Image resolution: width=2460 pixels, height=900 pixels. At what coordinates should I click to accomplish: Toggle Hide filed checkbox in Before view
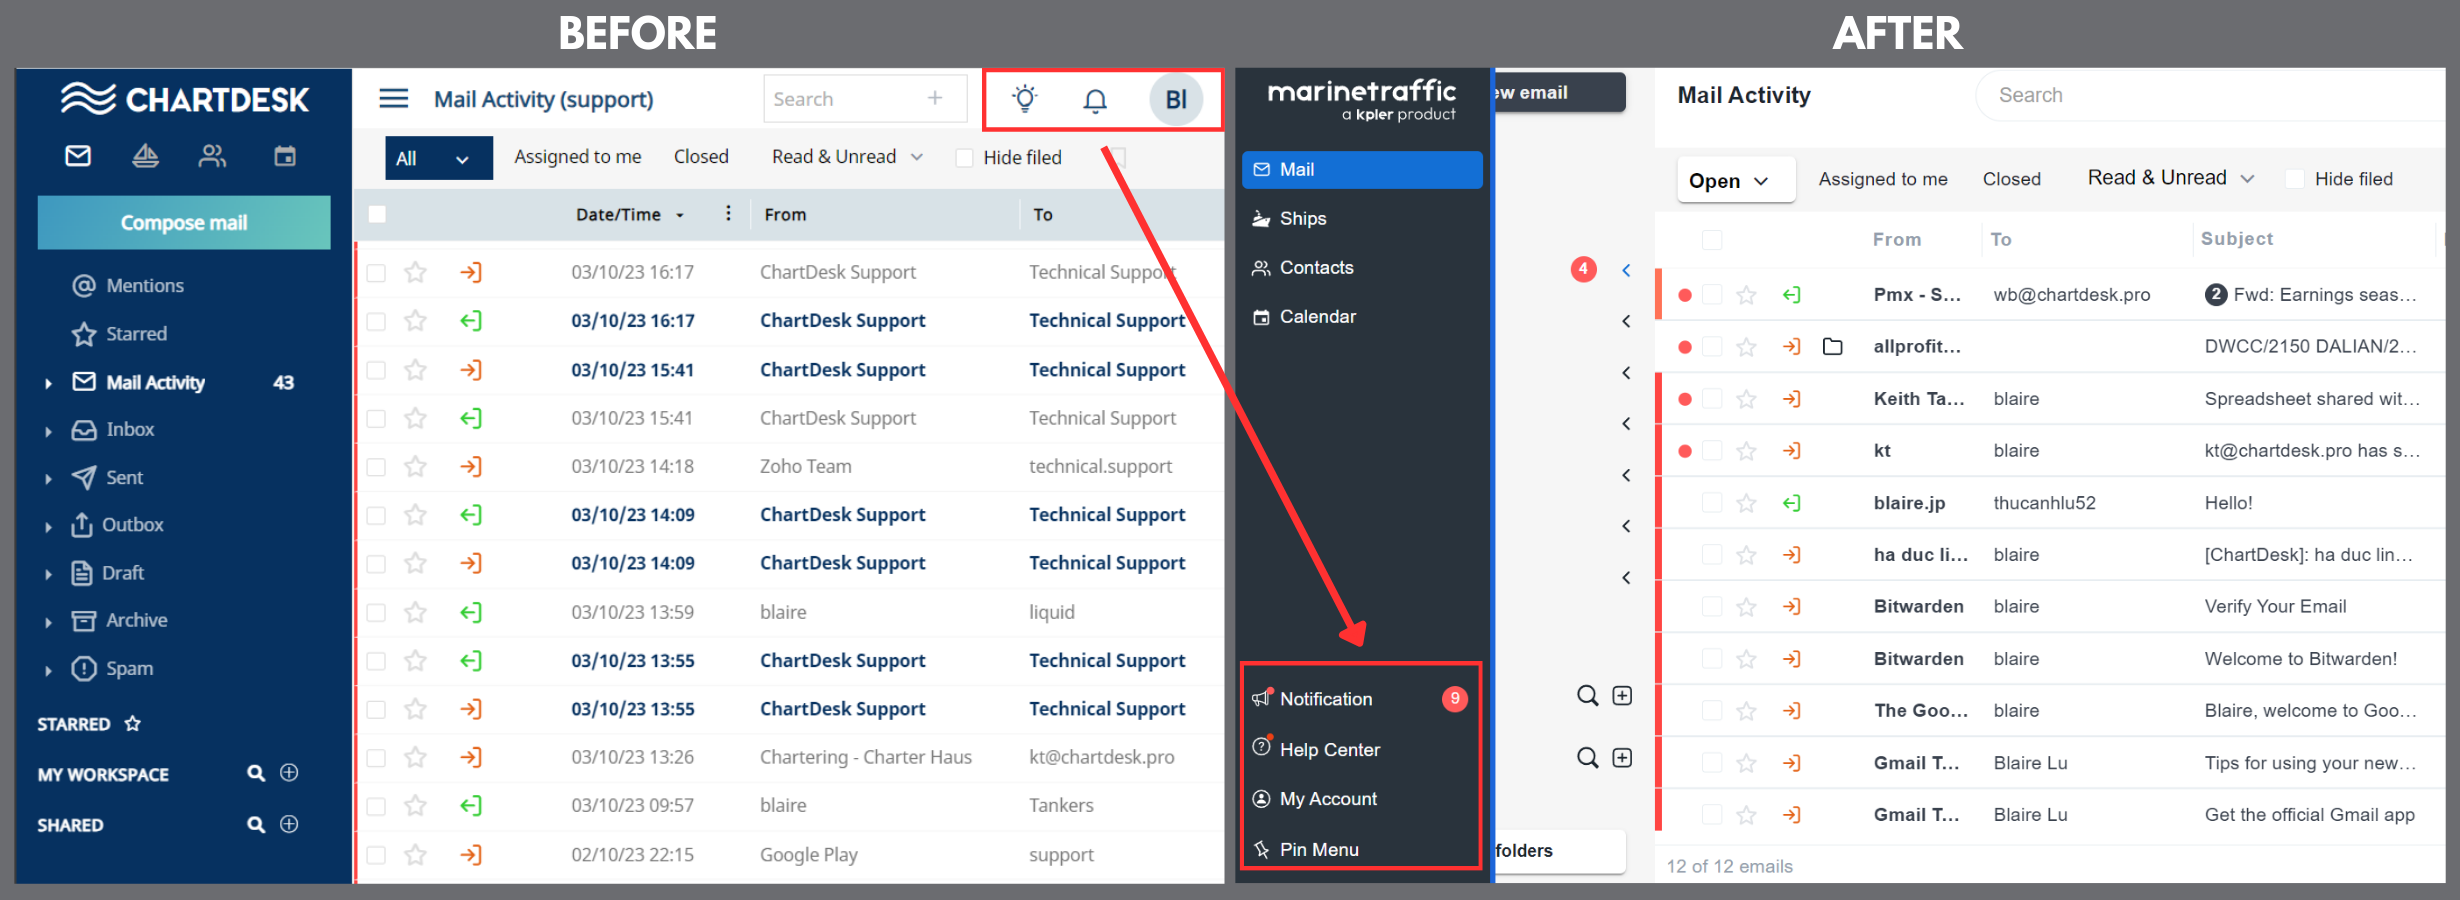click(x=964, y=158)
